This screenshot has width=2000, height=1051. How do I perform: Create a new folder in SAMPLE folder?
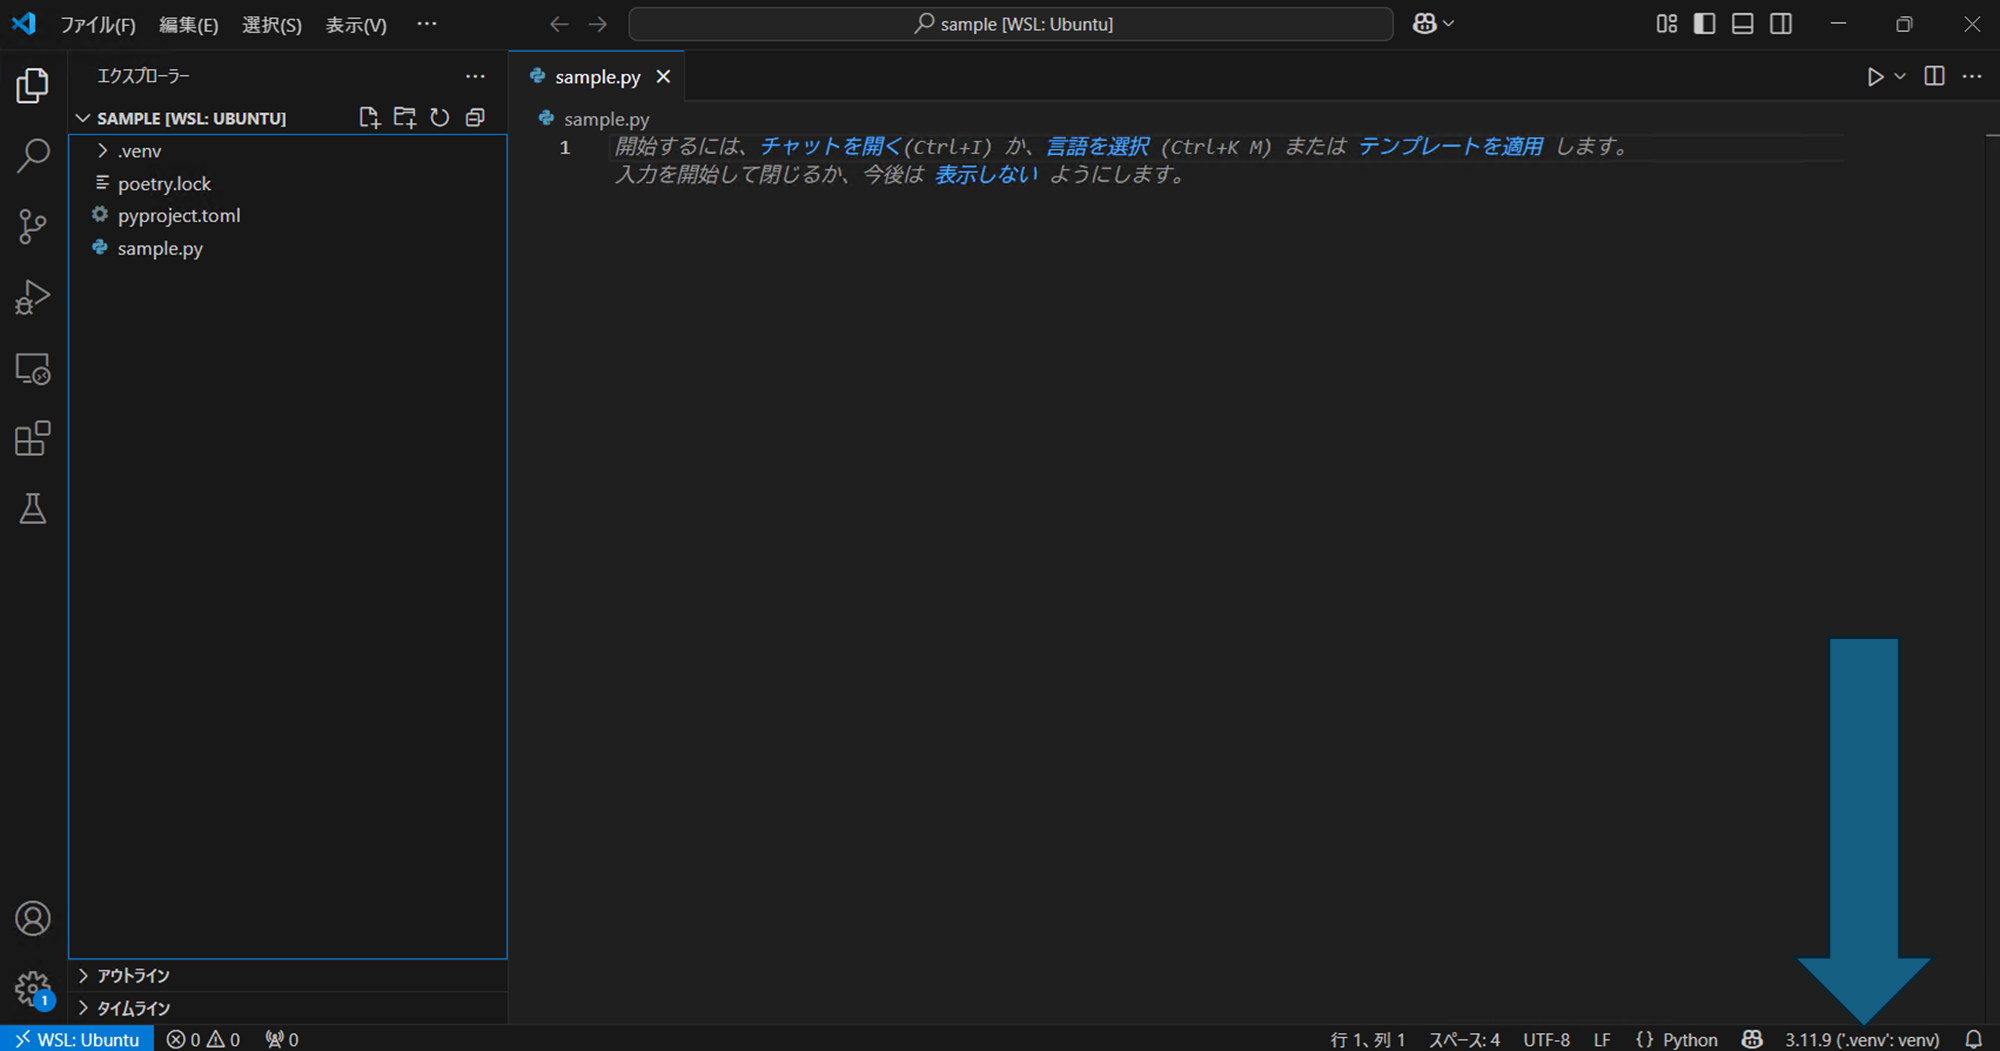click(404, 118)
